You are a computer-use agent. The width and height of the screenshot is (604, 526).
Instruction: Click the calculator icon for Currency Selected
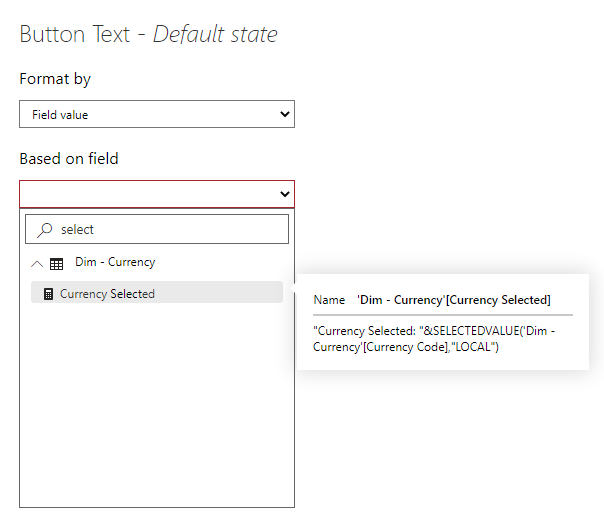tap(49, 294)
